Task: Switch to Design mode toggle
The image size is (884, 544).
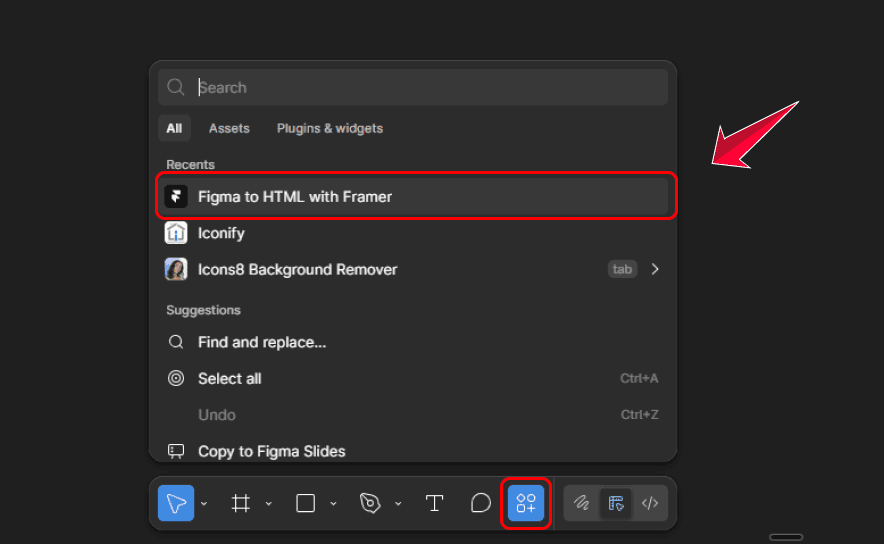Action: (616, 503)
